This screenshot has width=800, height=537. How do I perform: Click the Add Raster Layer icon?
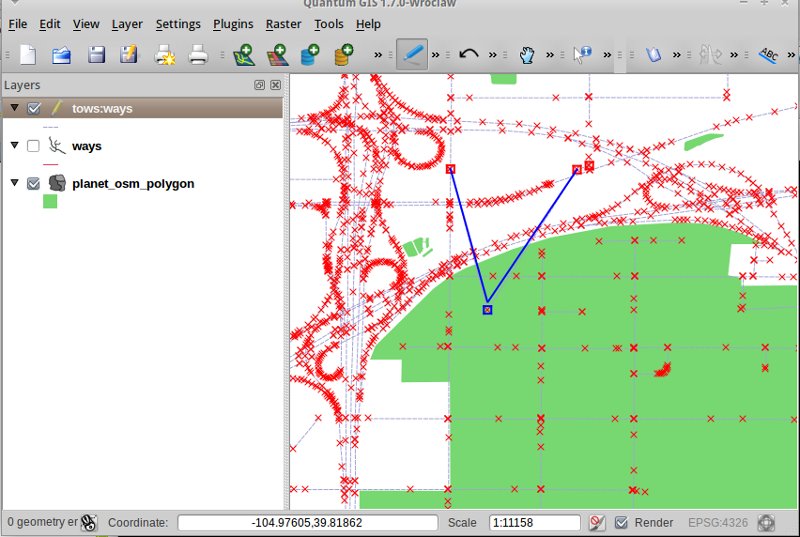click(277, 55)
